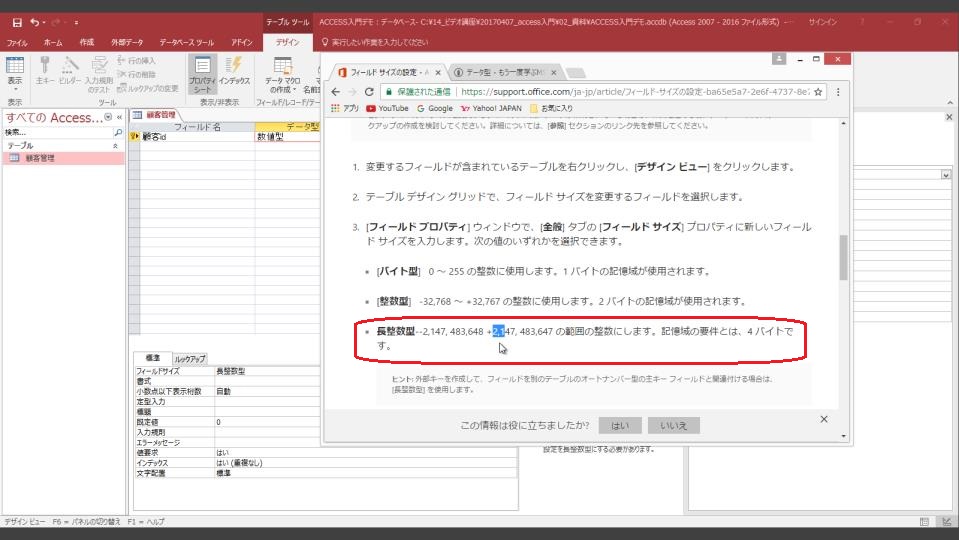
Task: Open the 外部データ ribbon tab
Action: click(x=127, y=43)
